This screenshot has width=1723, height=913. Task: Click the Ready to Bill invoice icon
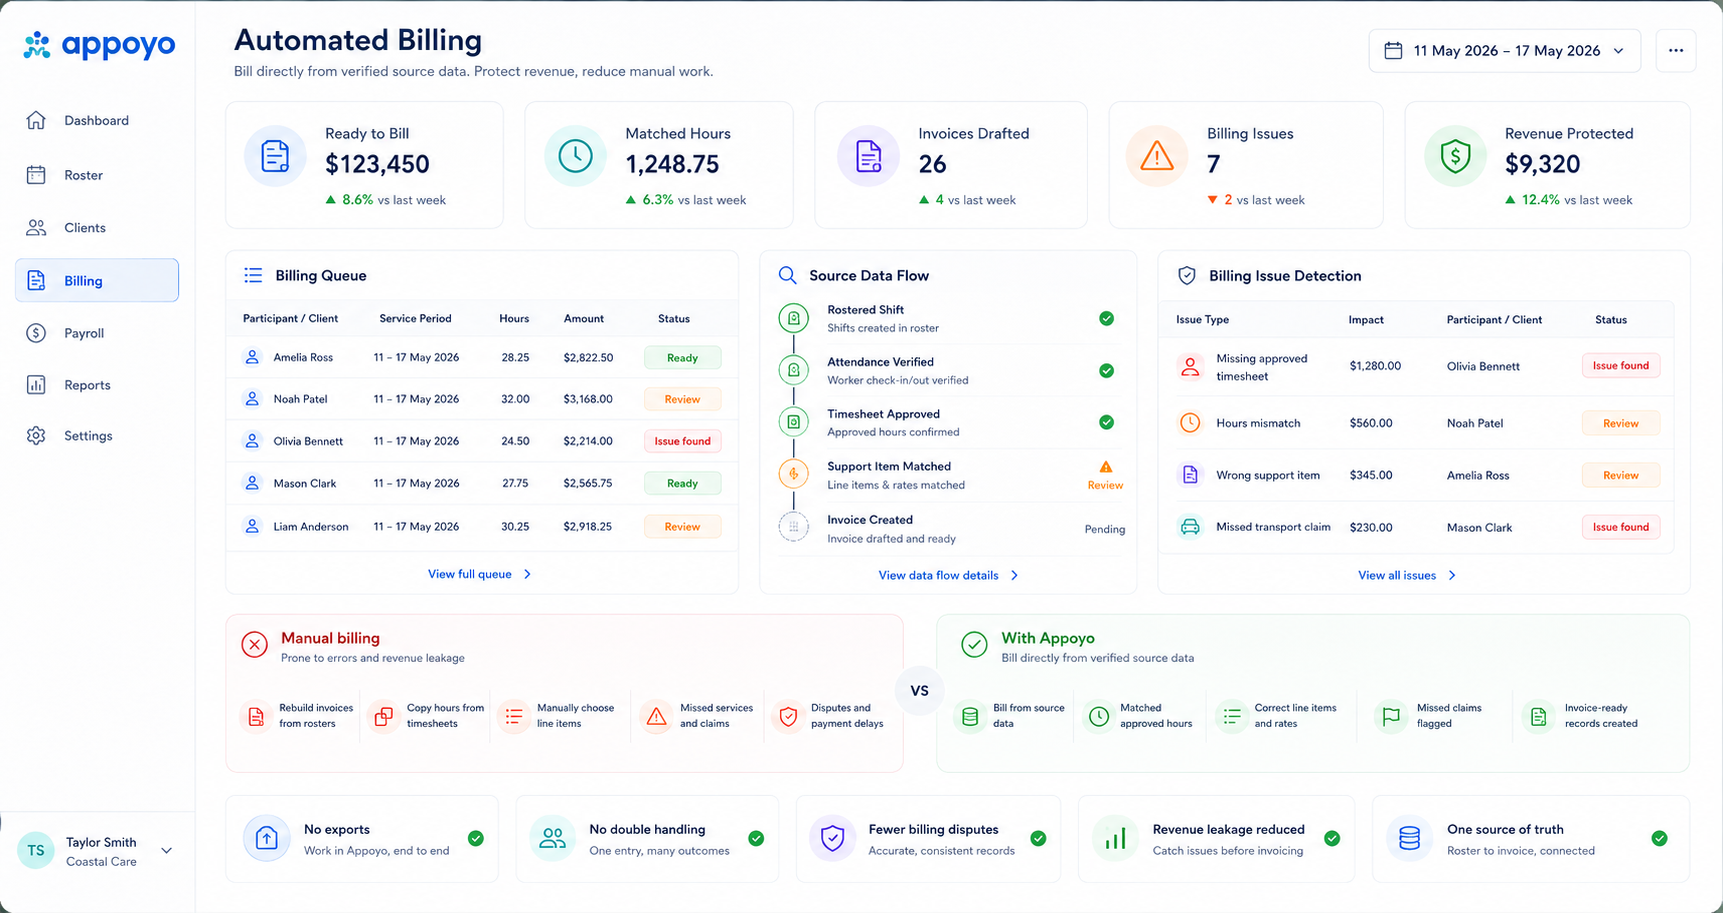(275, 156)
